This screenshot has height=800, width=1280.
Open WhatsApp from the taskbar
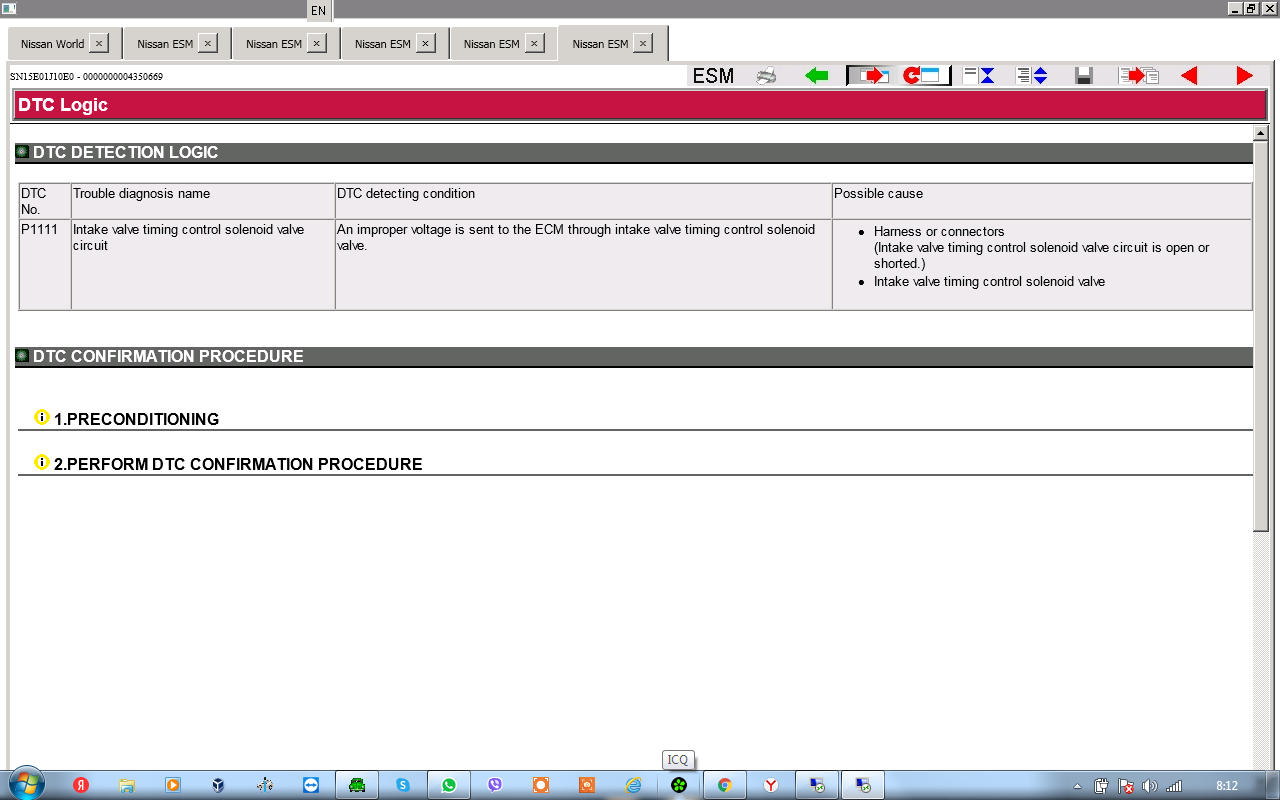449,785
